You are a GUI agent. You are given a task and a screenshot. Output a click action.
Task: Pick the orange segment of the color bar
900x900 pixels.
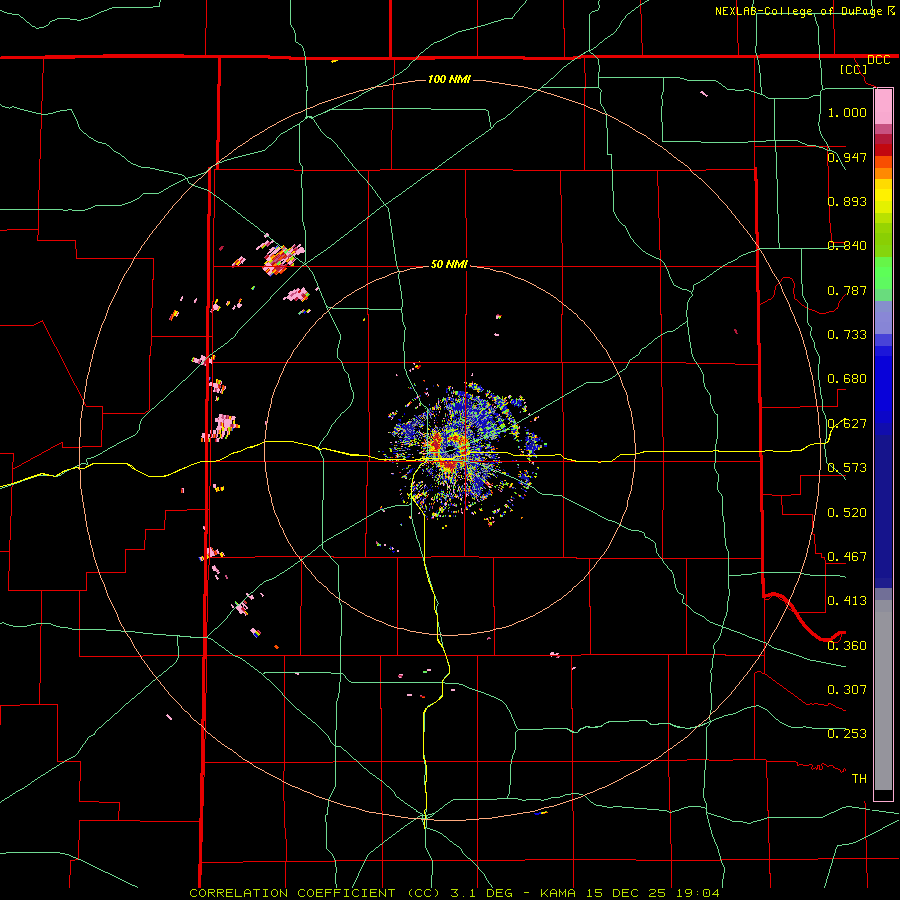(883, 167)
